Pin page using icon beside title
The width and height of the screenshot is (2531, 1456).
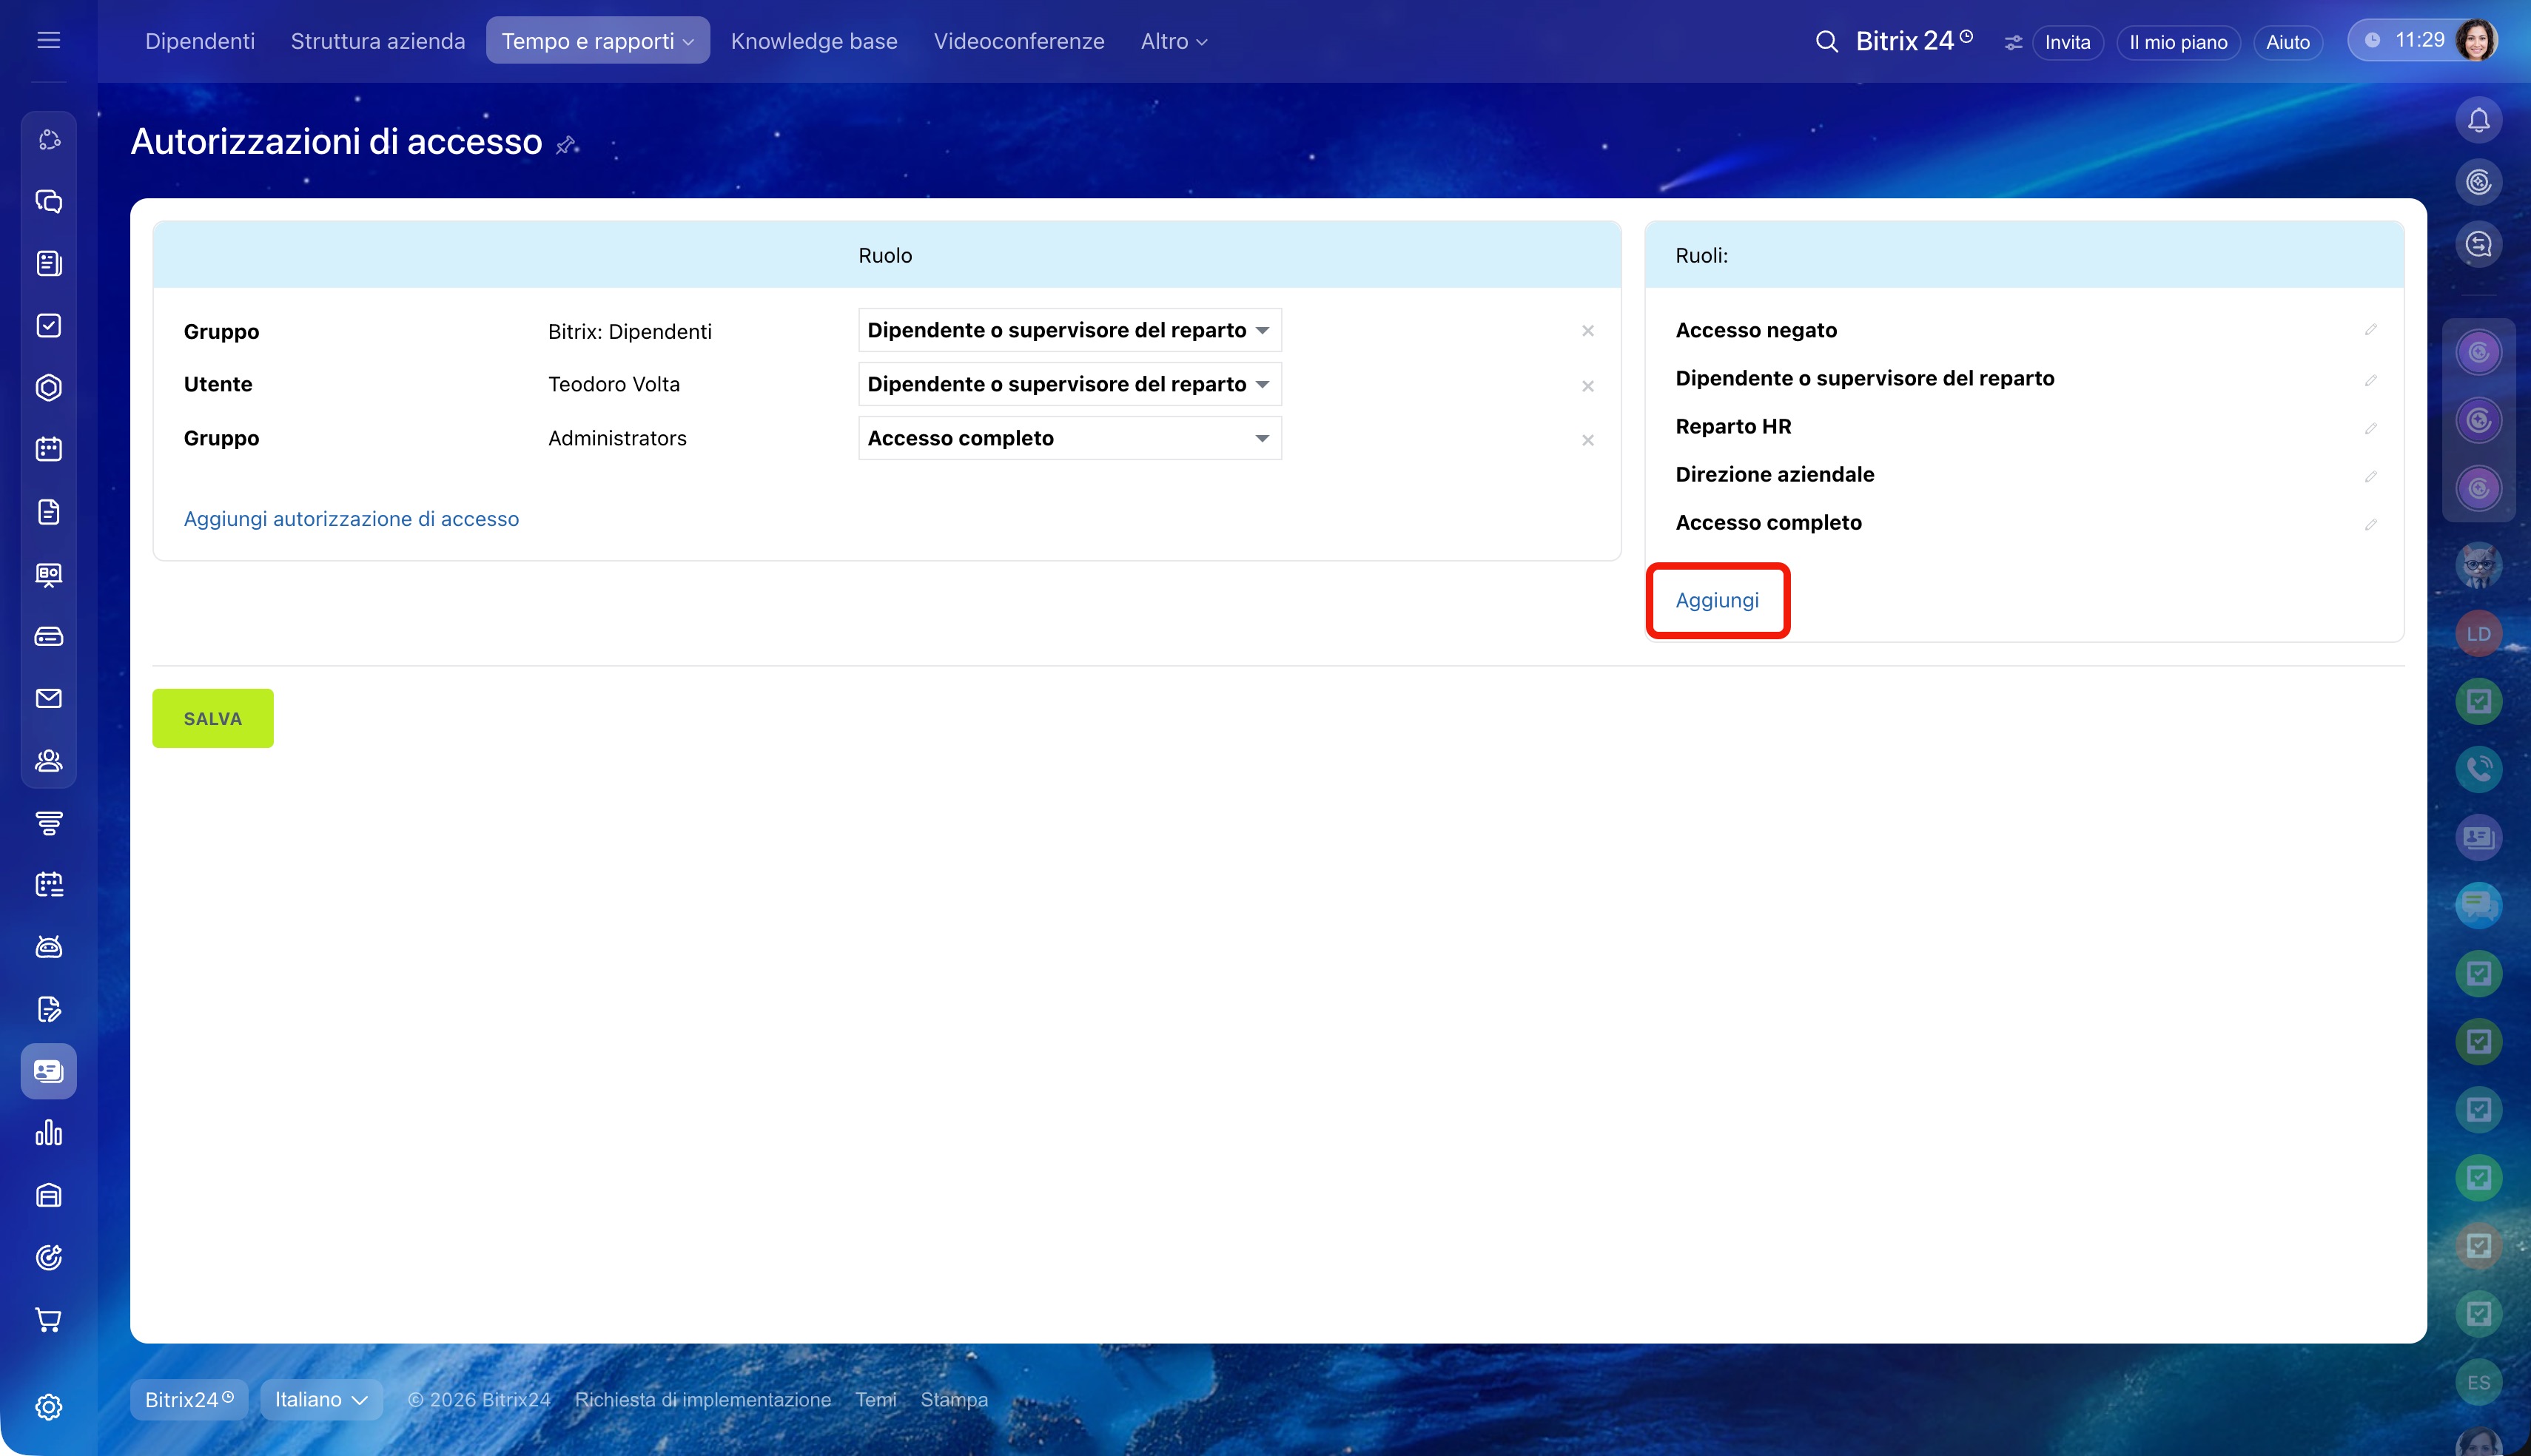(x=566, y=145)
